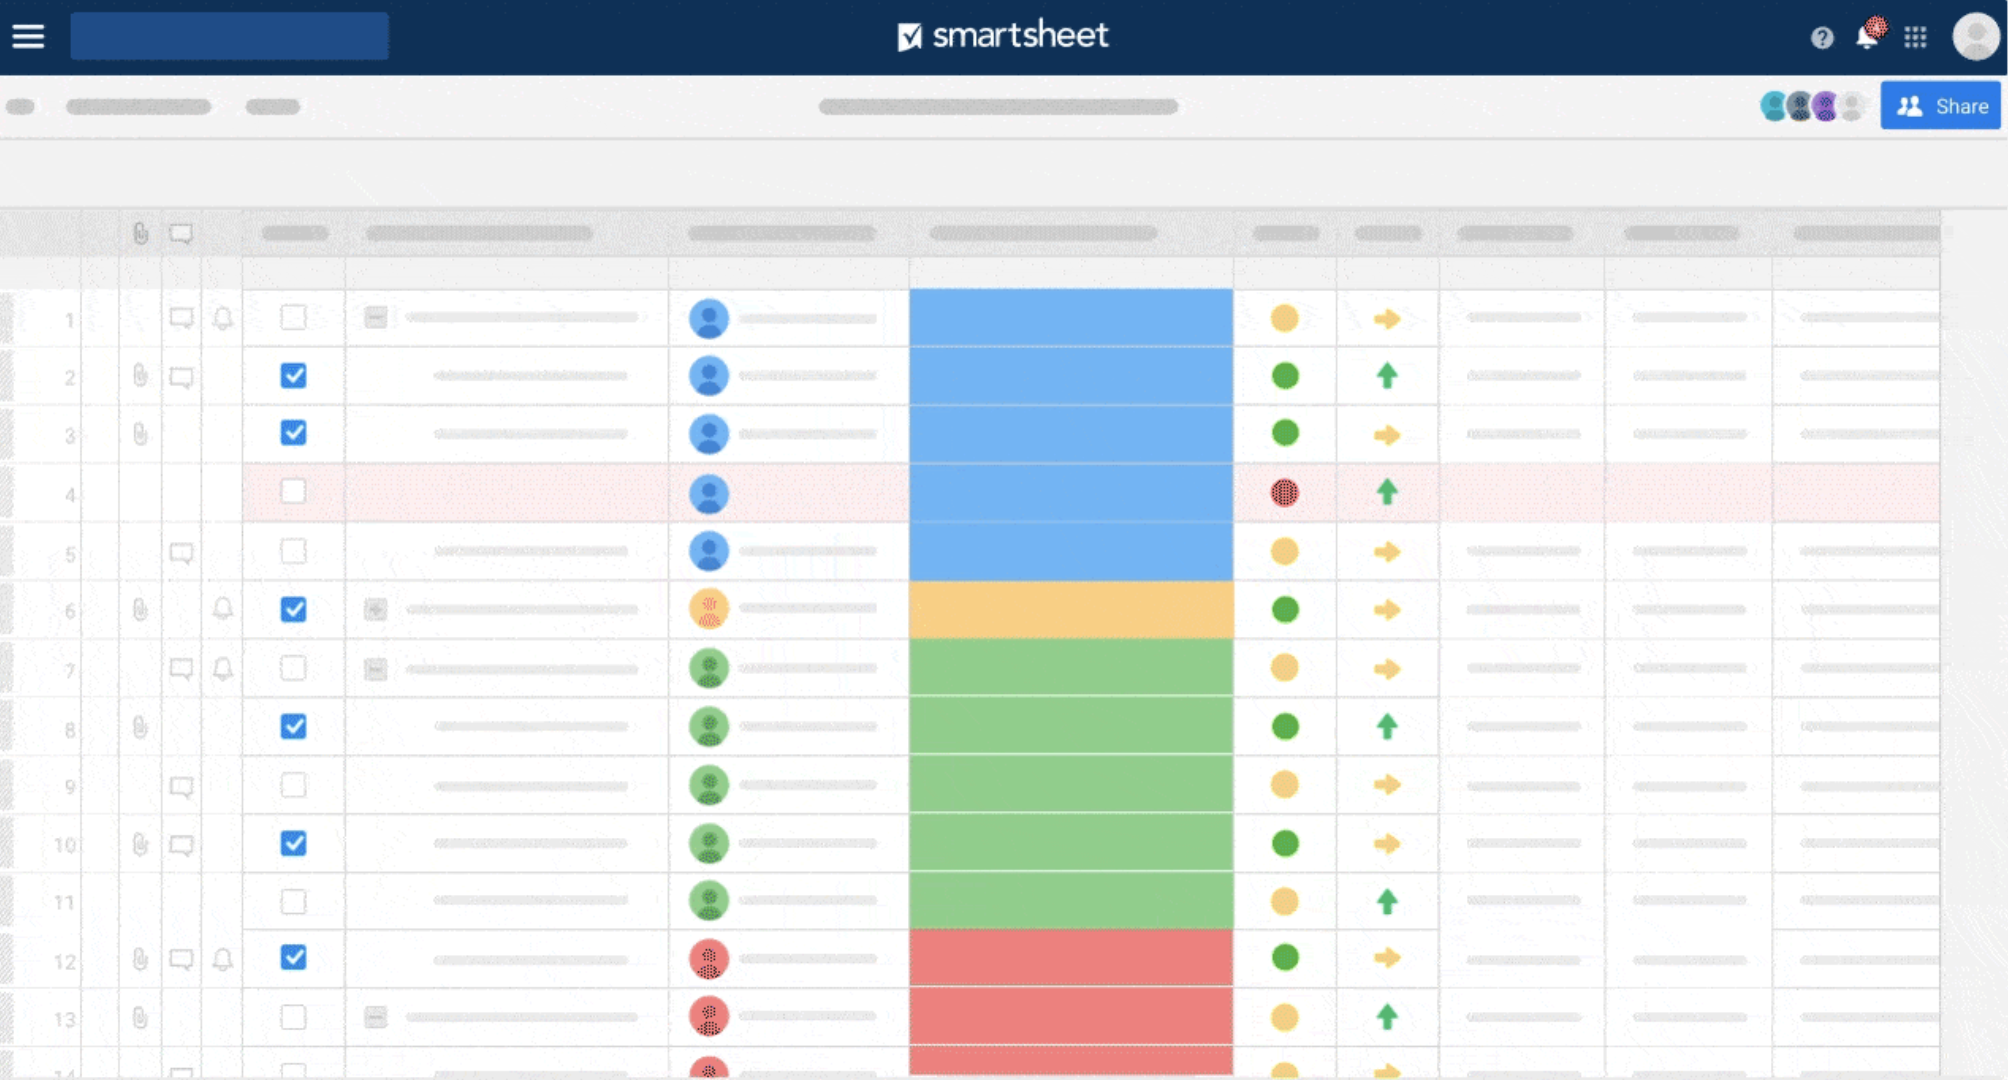Uncheck the checkbox in row 2
Screen dimensions: 2008x1080
293,376
